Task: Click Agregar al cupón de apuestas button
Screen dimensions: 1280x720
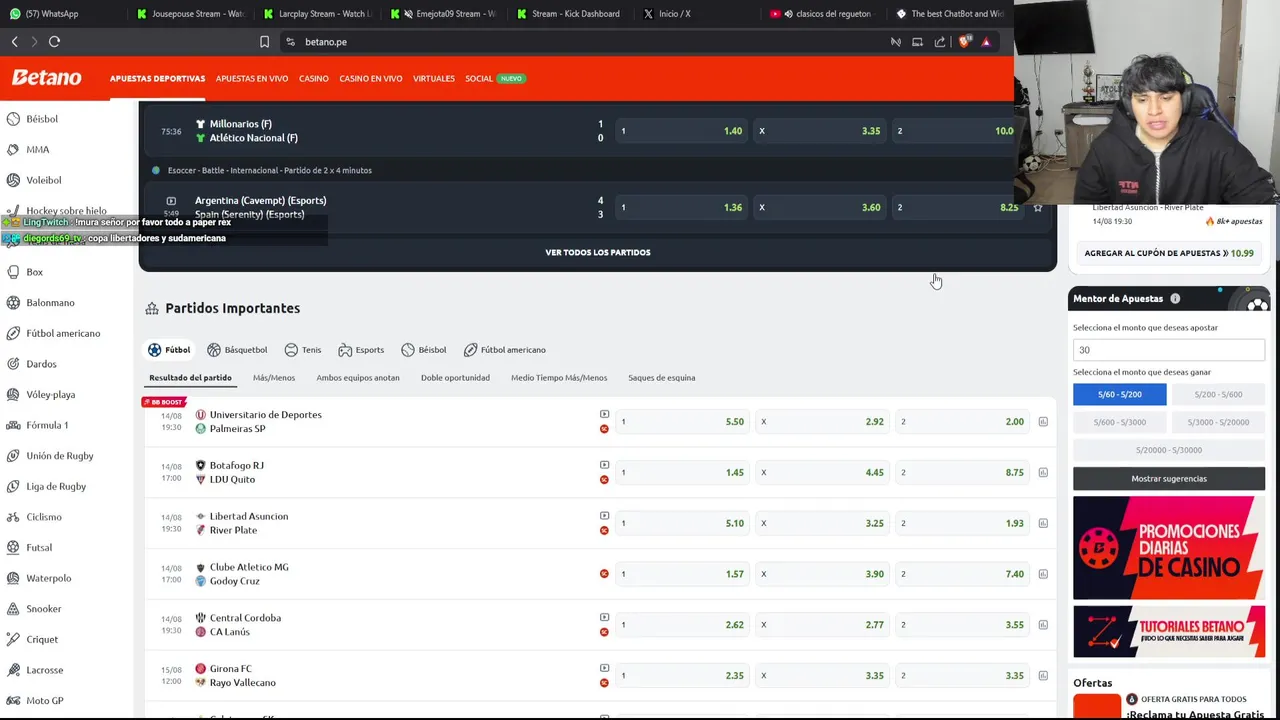Action: [x=1169, y=253]
